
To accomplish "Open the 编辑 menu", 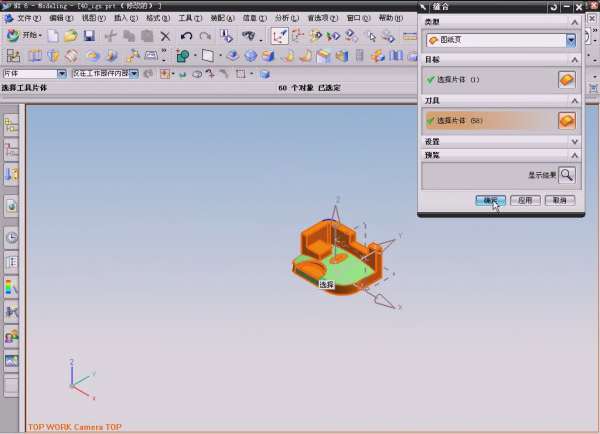I will tap(60, 18).
